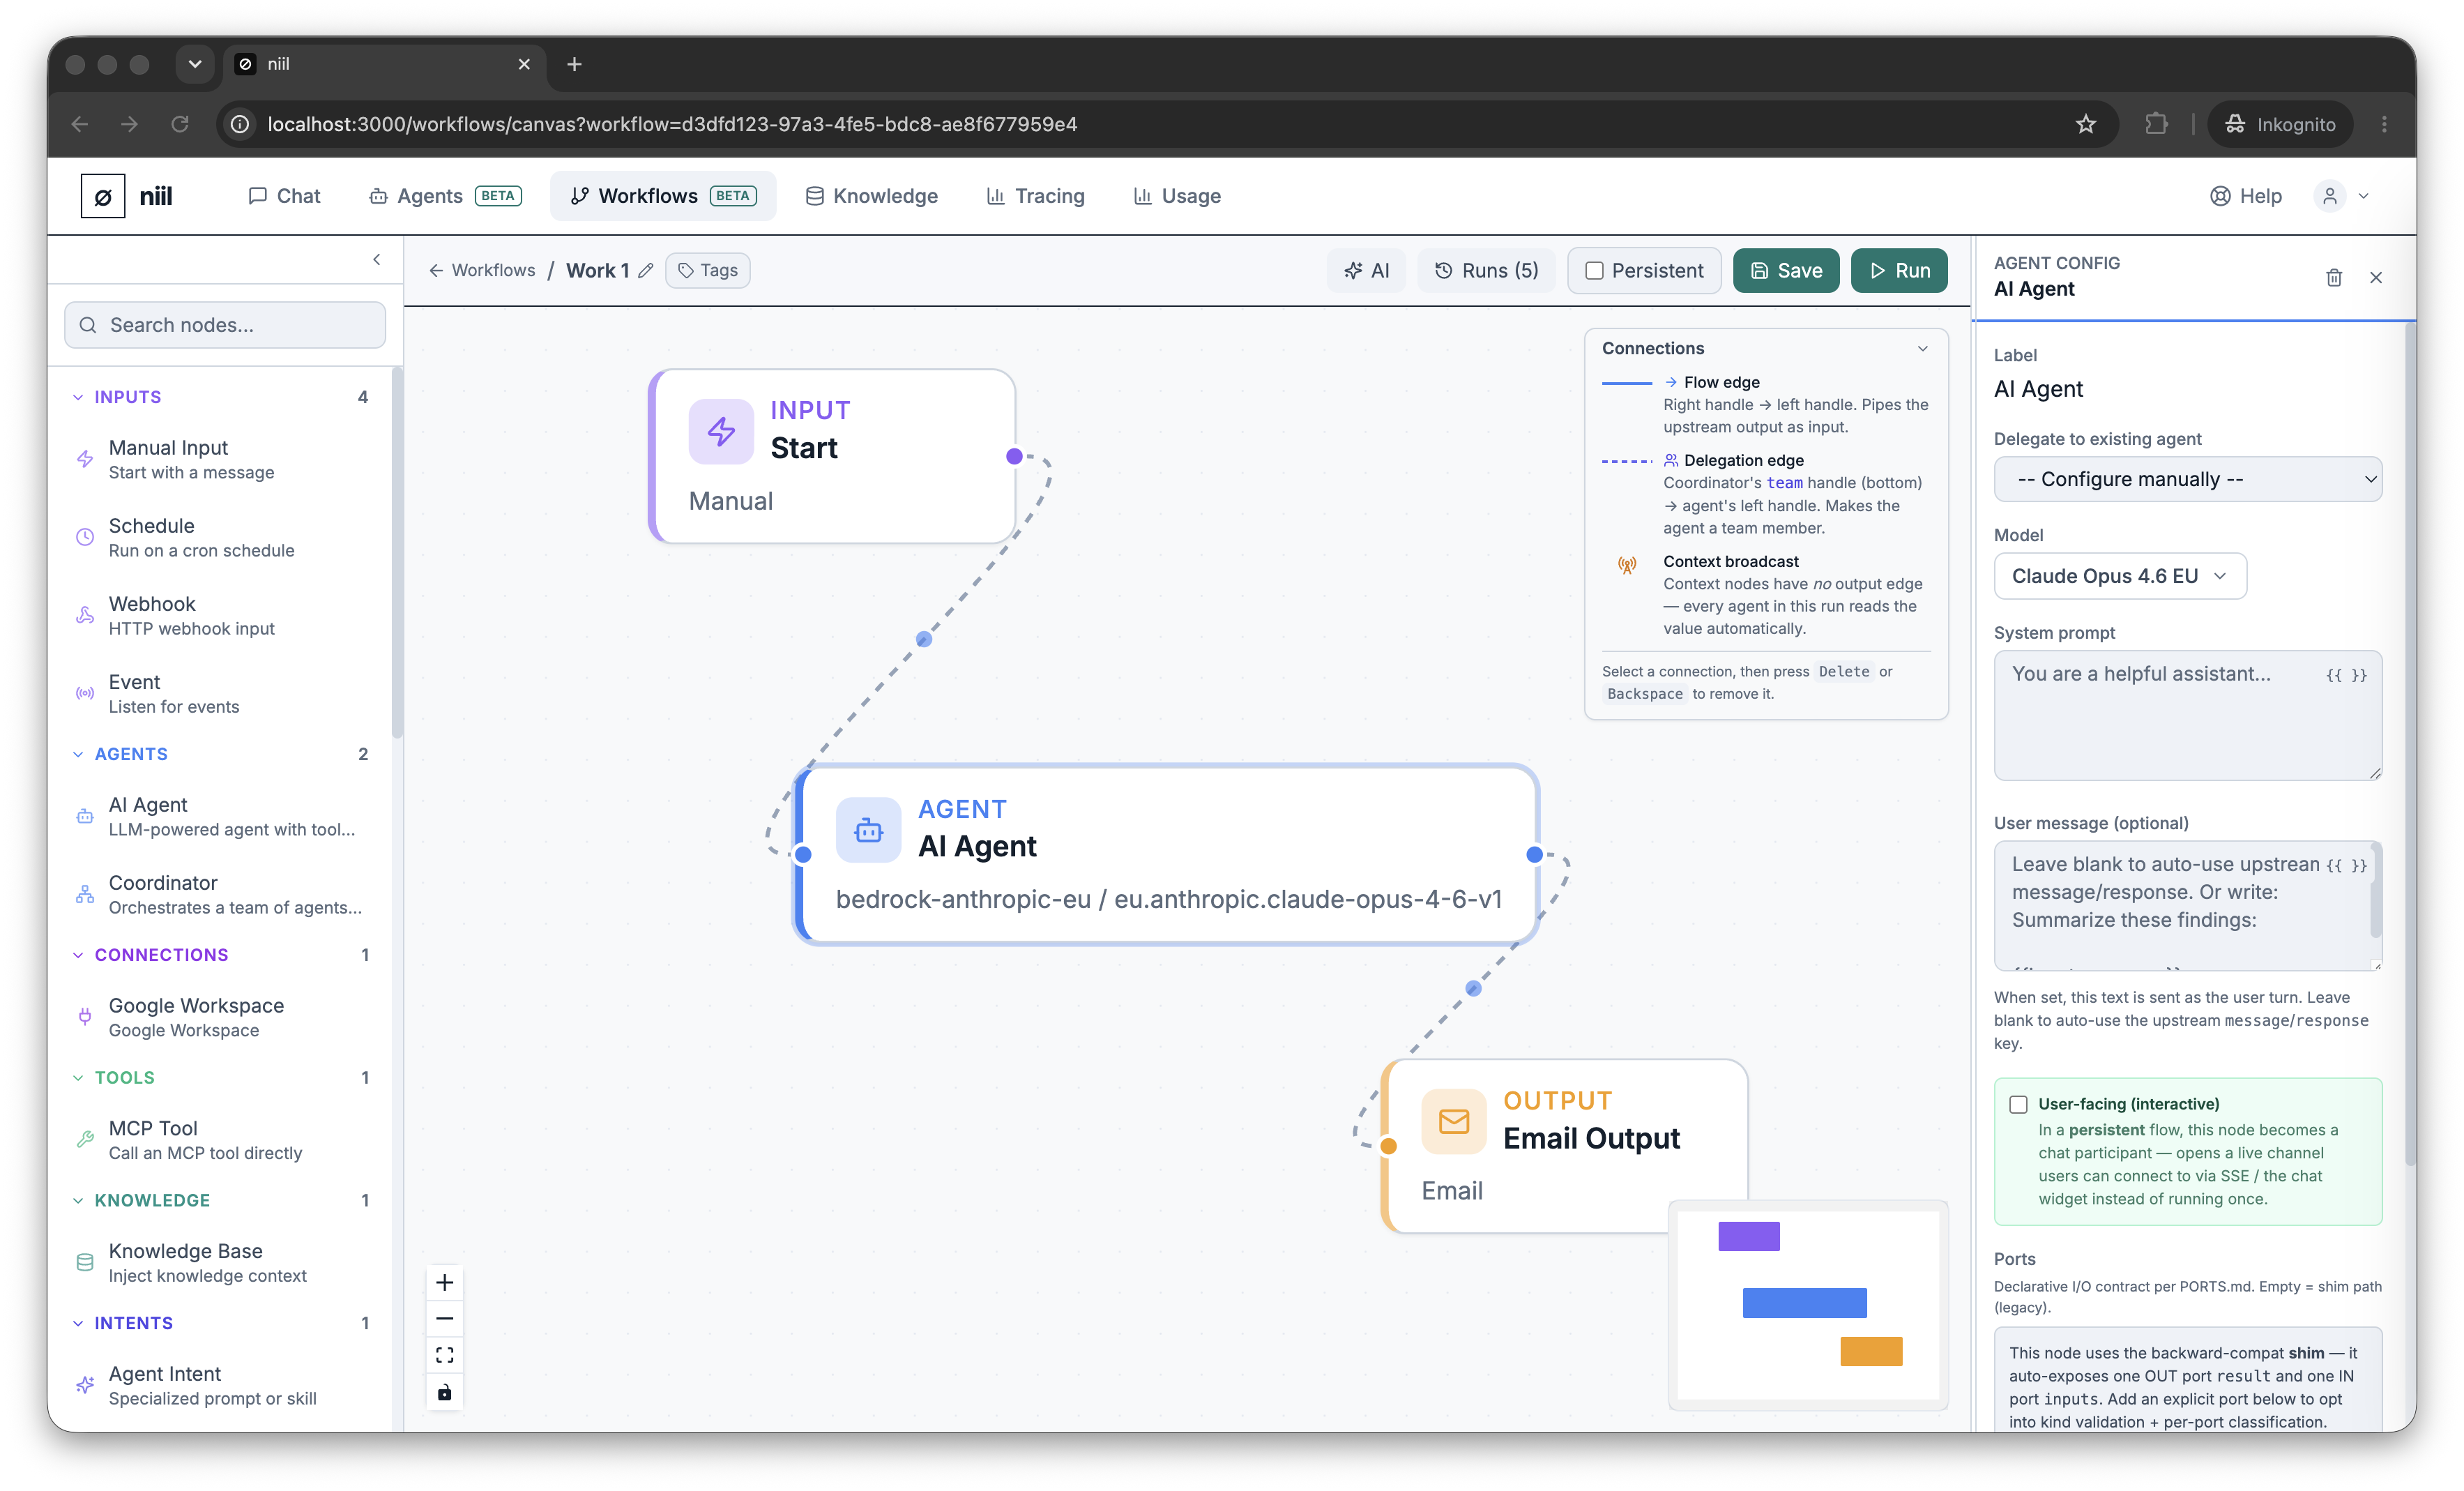Click the Schedule clock icon
This screenshot has height=1491, width=2464.
click(85, 537)
